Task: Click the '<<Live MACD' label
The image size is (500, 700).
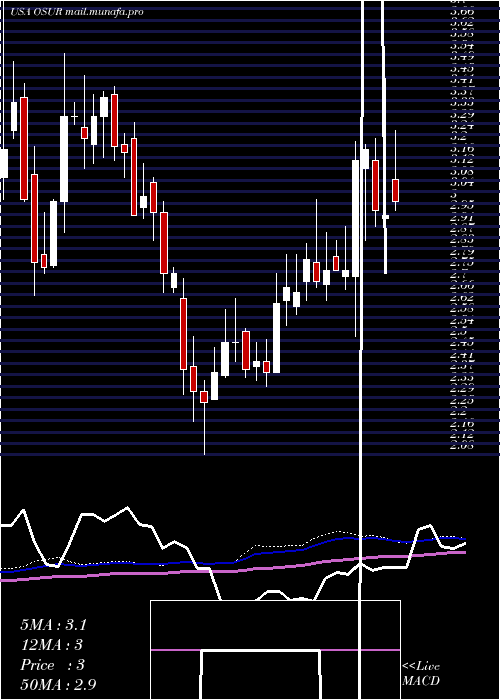Action: [421, 674]
